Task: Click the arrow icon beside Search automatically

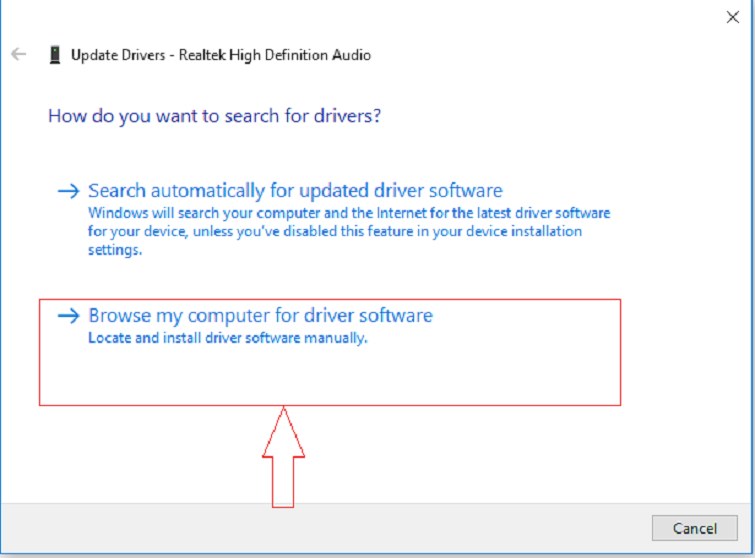Action: 67,191
